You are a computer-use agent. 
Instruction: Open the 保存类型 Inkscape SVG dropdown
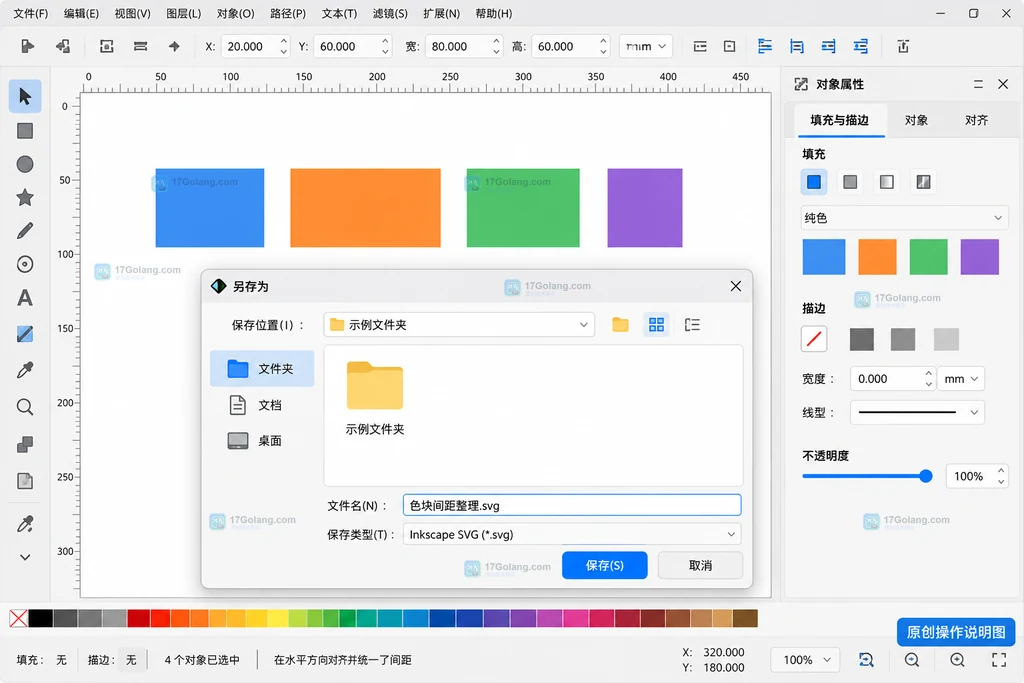click(x=571, y=534)
